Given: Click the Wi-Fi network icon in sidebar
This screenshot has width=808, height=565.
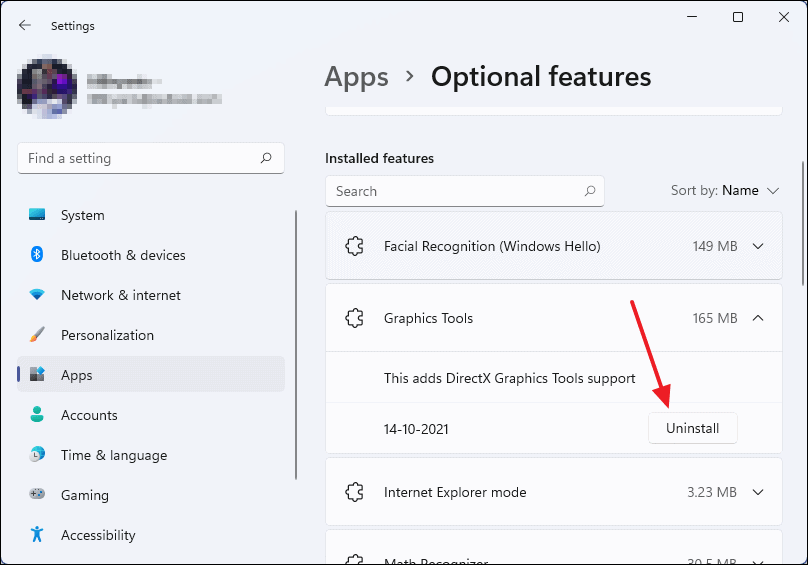Looking at the screenshot, I should [x=37, y=294].
